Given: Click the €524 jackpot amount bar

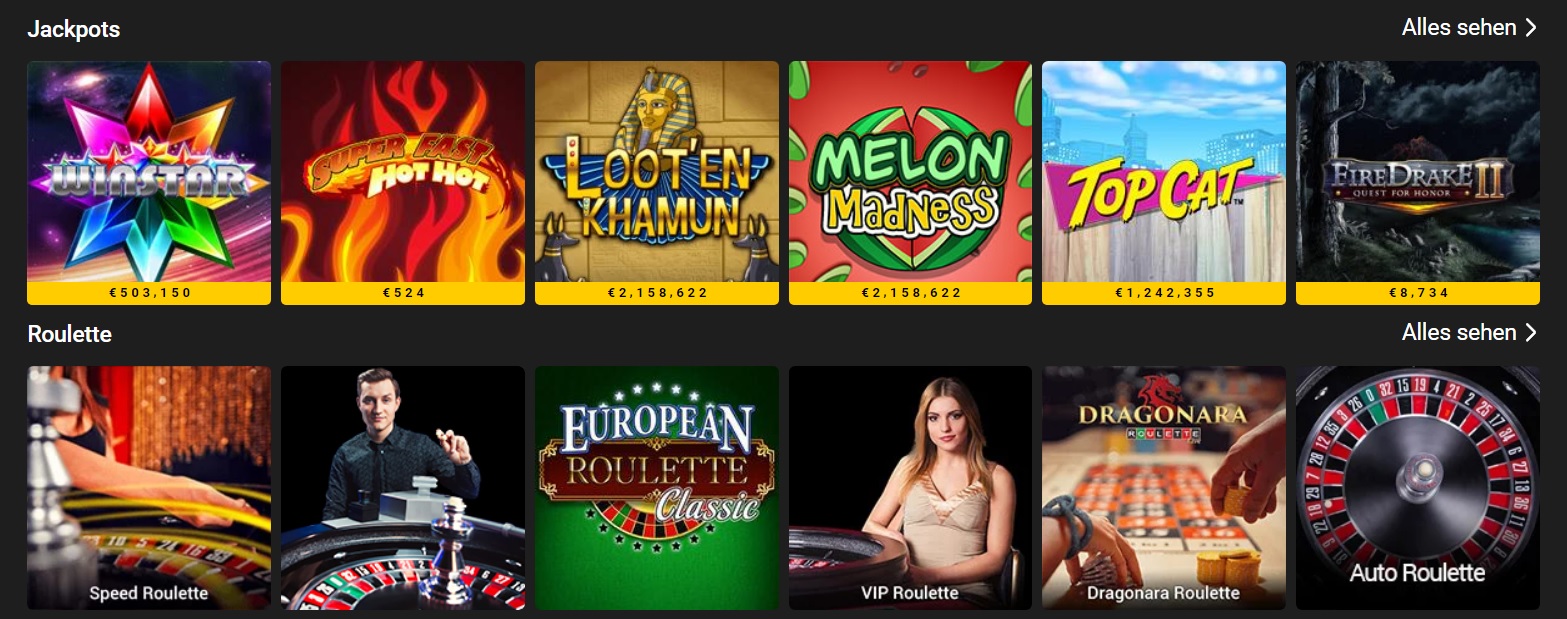Looking at the screenshot, I should tap(403, 293).
